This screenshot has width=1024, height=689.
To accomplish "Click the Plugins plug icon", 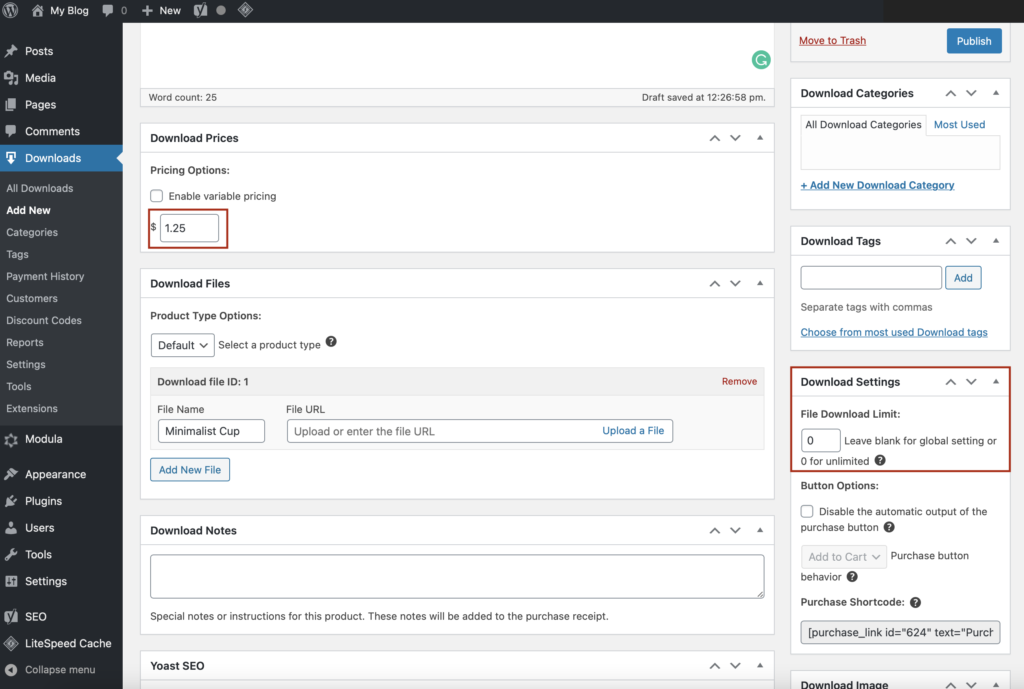I will click(11, 501).
